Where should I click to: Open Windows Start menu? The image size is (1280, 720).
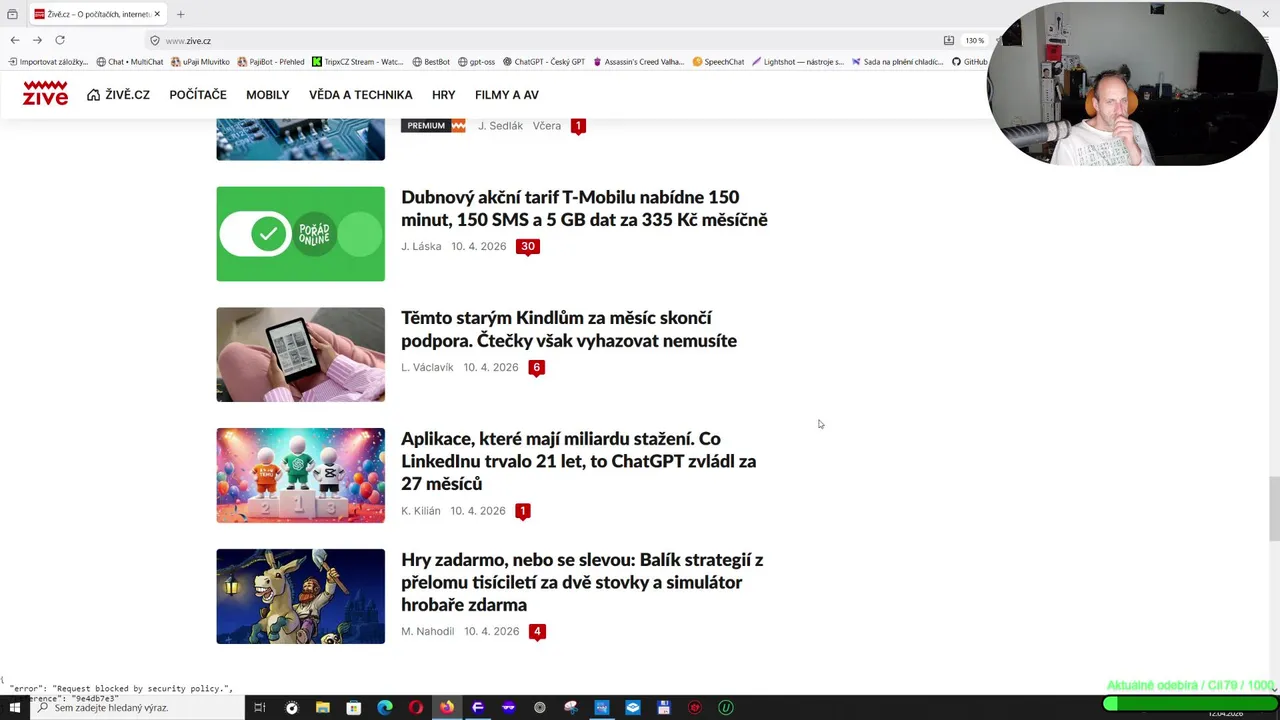(14, 707)
